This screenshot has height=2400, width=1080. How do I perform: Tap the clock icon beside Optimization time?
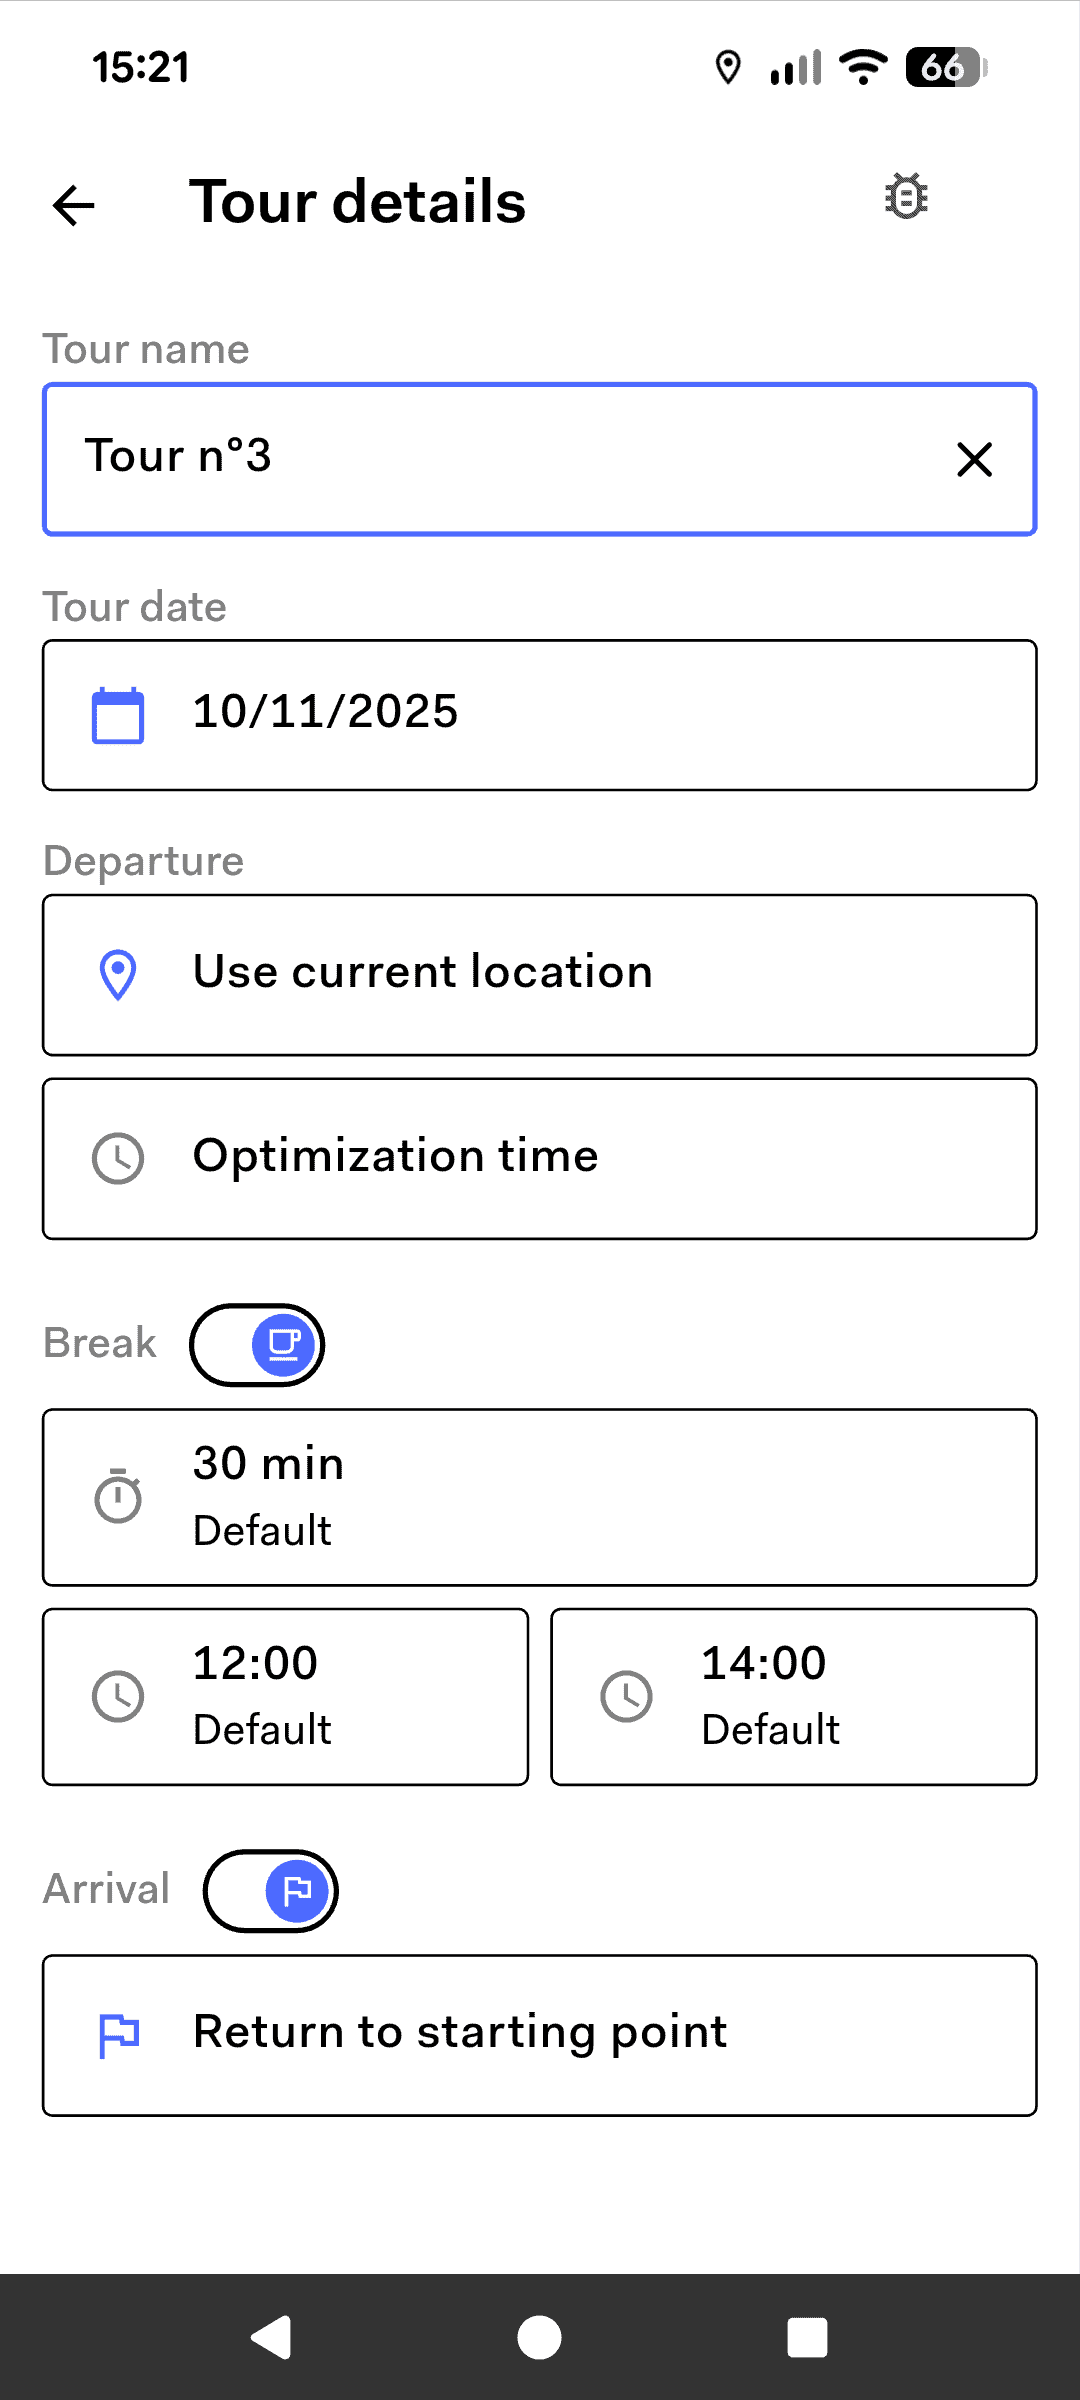click(x=118, y=1159)
